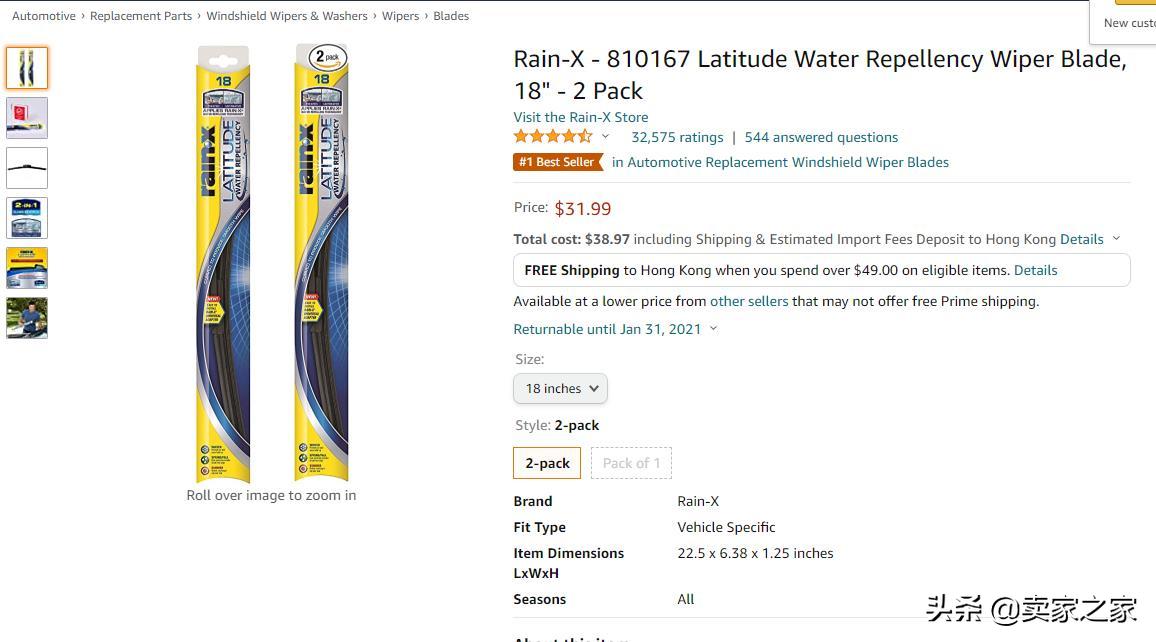The image size is (1156, 642).
Task: Visit the Rain-X Store link
Action: coord(580,117)
